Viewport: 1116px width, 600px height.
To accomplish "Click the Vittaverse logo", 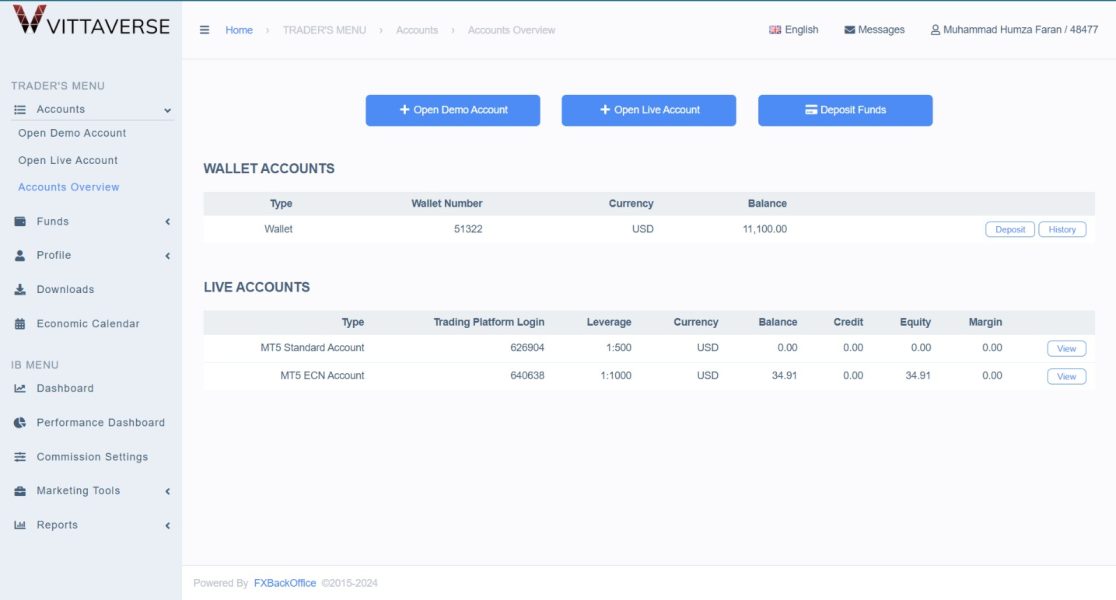I will pos(91,20).
